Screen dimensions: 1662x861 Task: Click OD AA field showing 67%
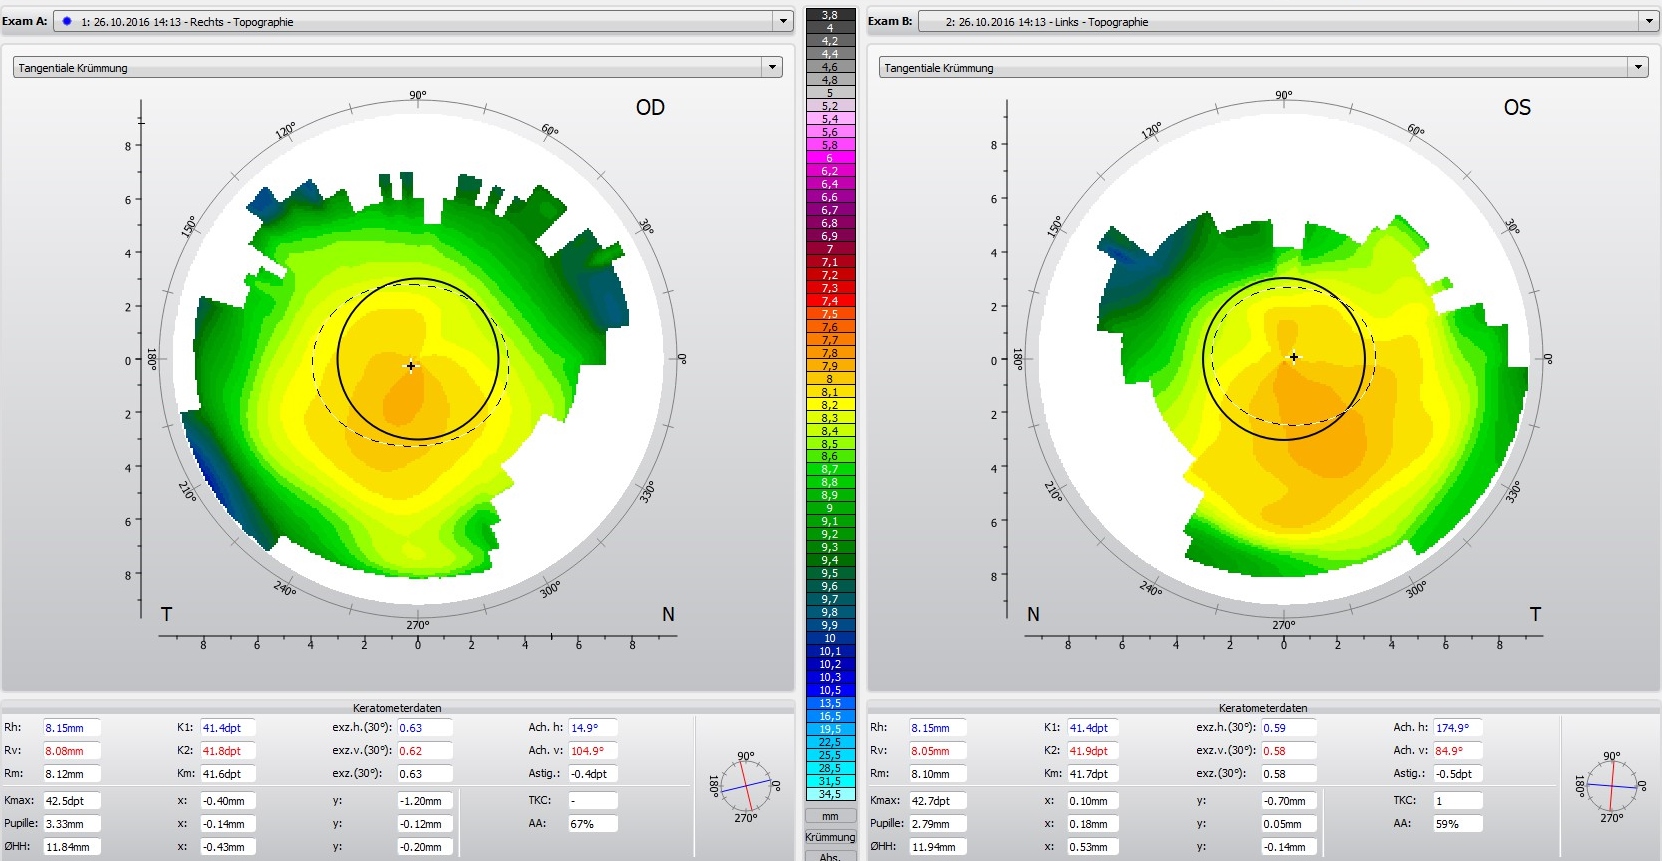tap(593, 824)
